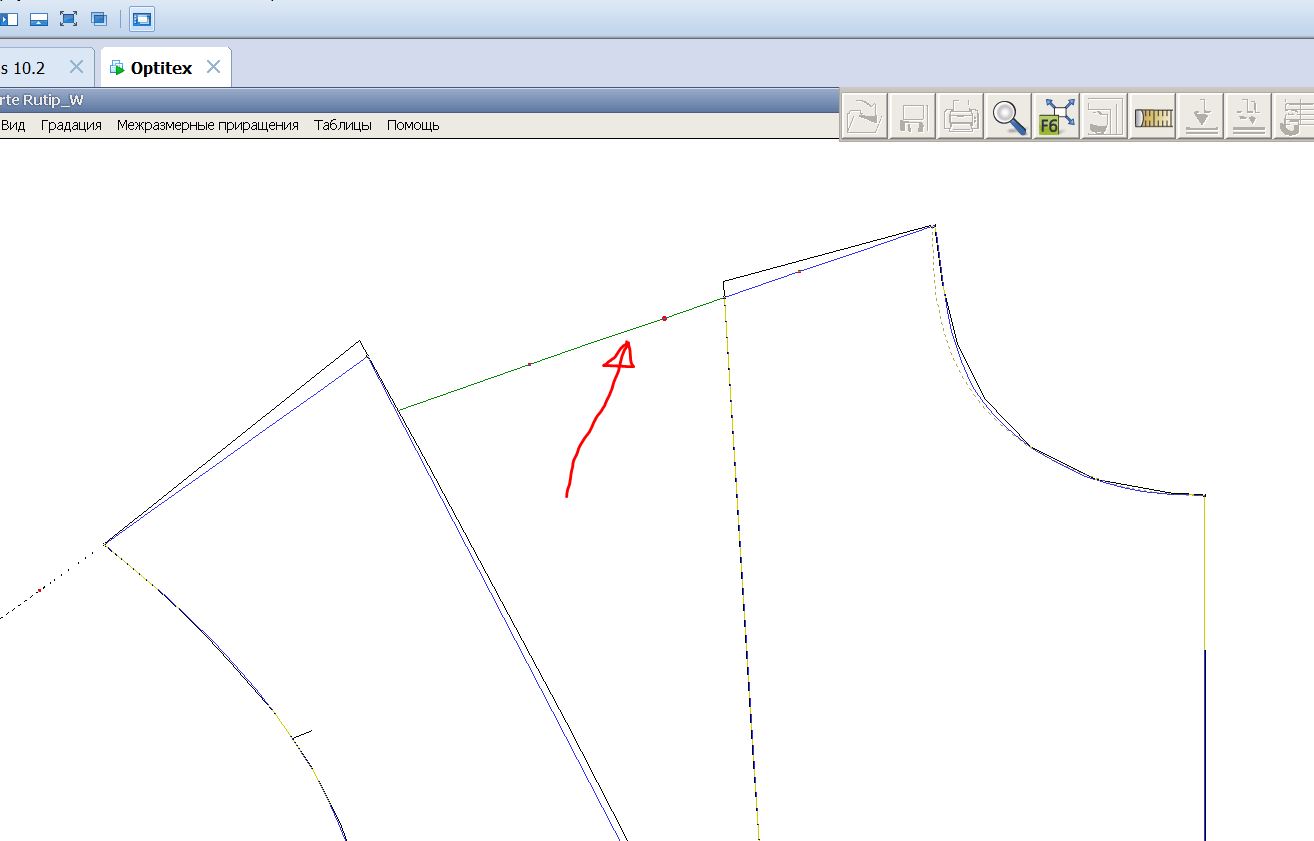Open the Градация menu
This screenshot has width=1314, height=841.
pos(71,125)
